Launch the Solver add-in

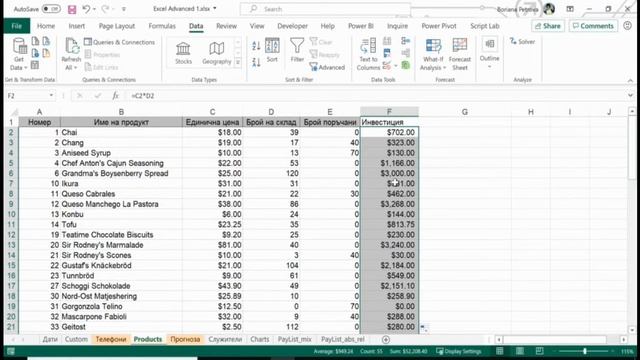click(x=522, y=42)
